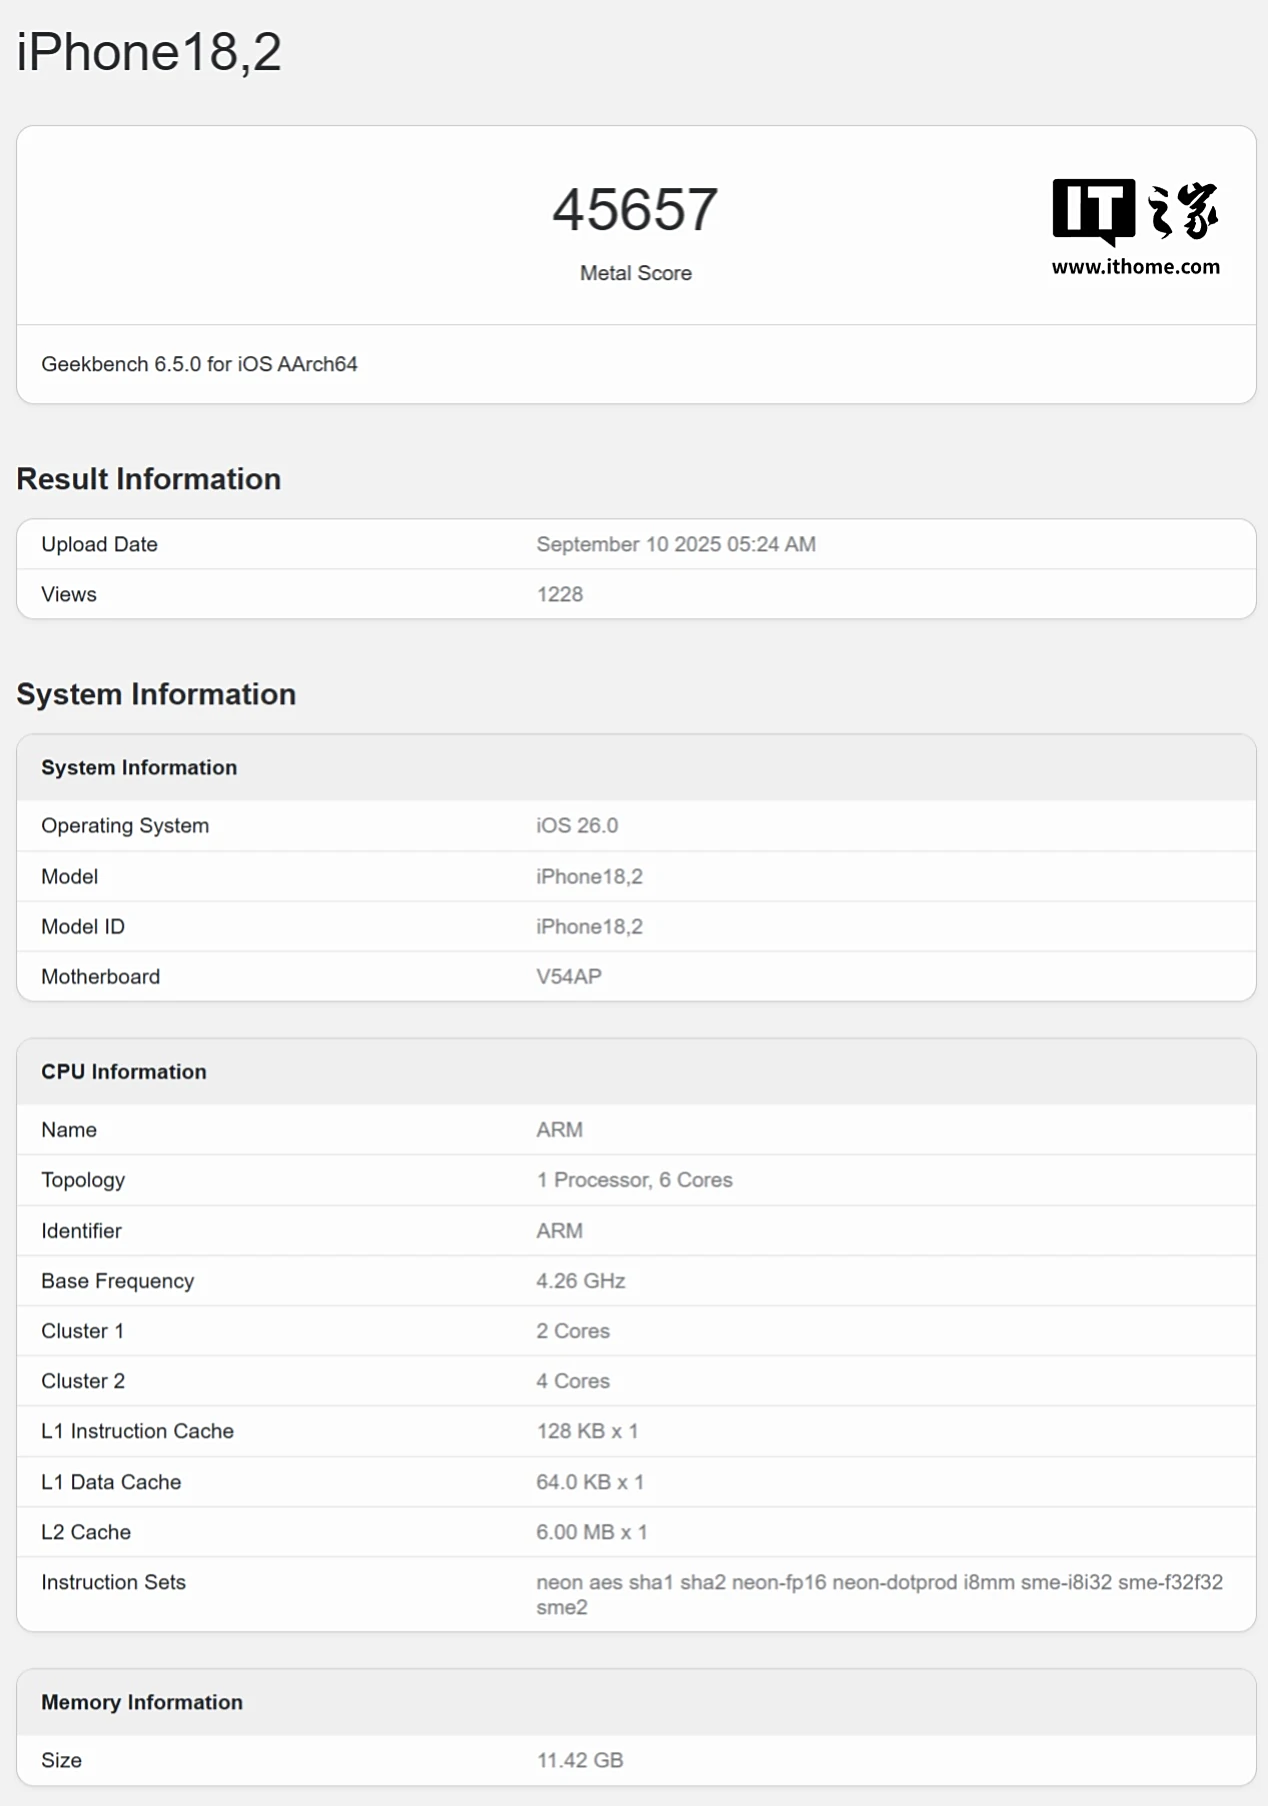Select the 45657 Metal Score number
Screen dimensions: 1268x1806
[x=635, y=210]
